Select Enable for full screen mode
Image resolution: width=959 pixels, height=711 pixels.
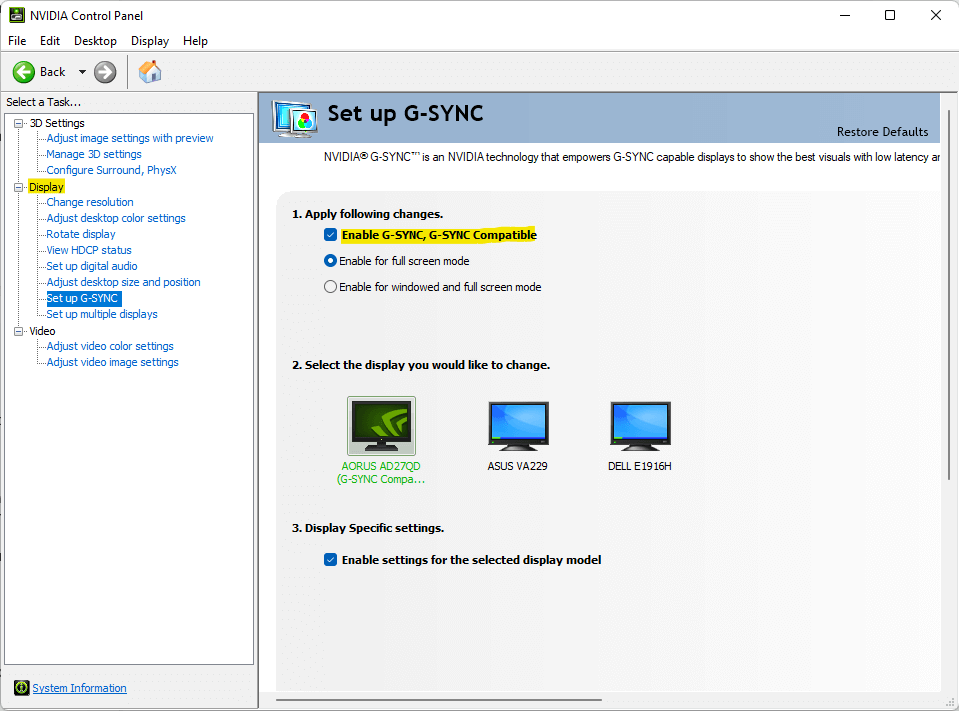(330, 261)
